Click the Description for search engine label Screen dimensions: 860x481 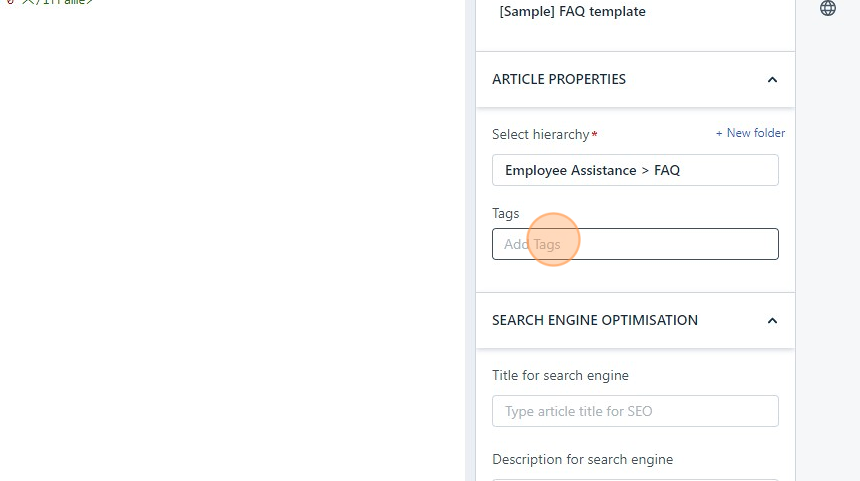pyautogui.click(x=582, y=459)
